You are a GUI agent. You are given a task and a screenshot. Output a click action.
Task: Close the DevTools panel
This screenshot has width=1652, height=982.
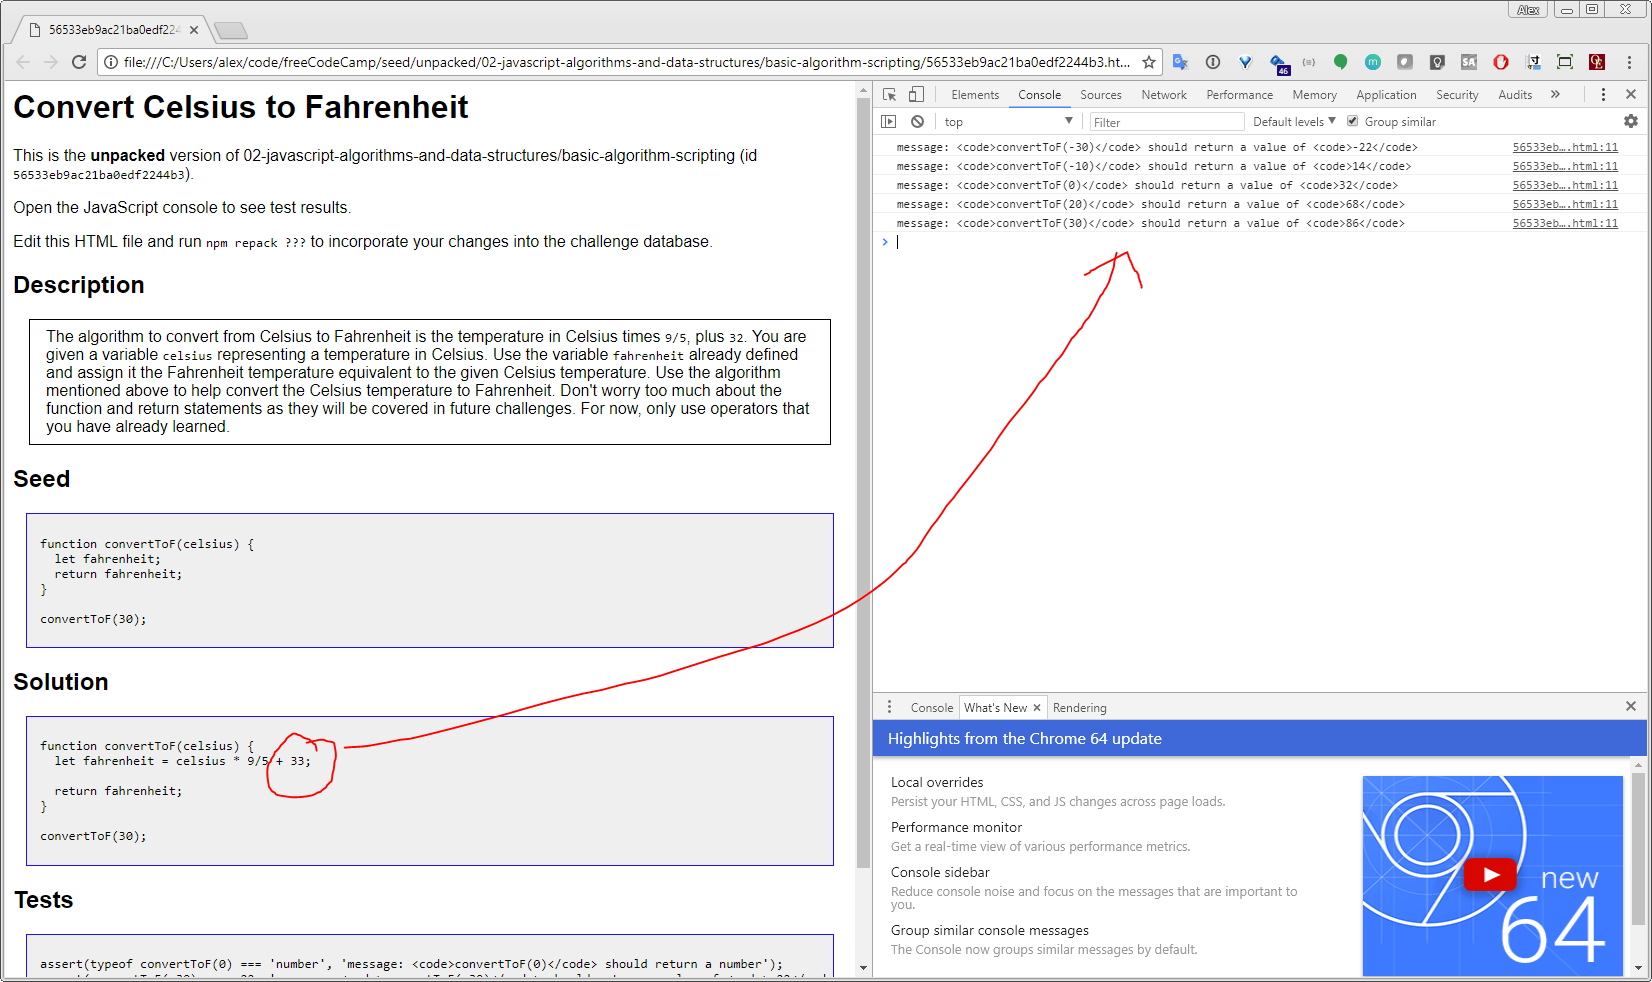1631,94
